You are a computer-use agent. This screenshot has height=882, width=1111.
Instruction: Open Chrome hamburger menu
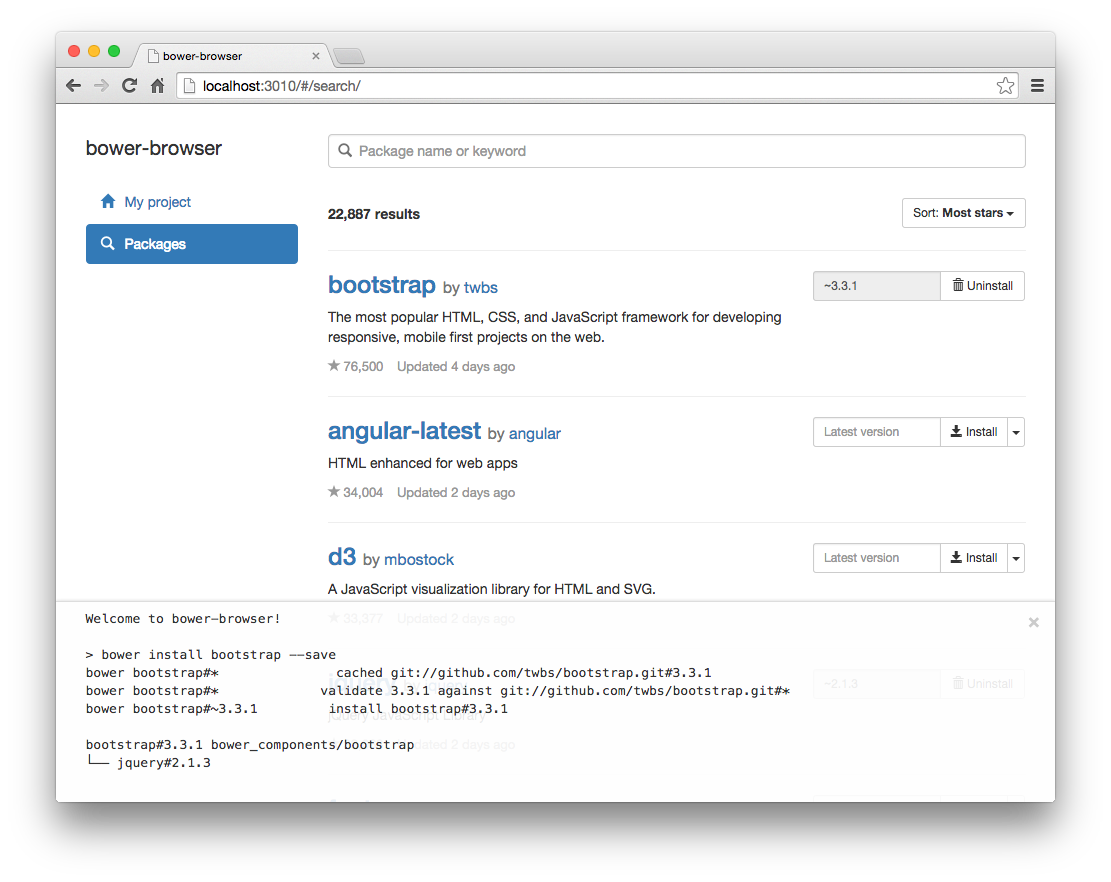[1037, 86]
